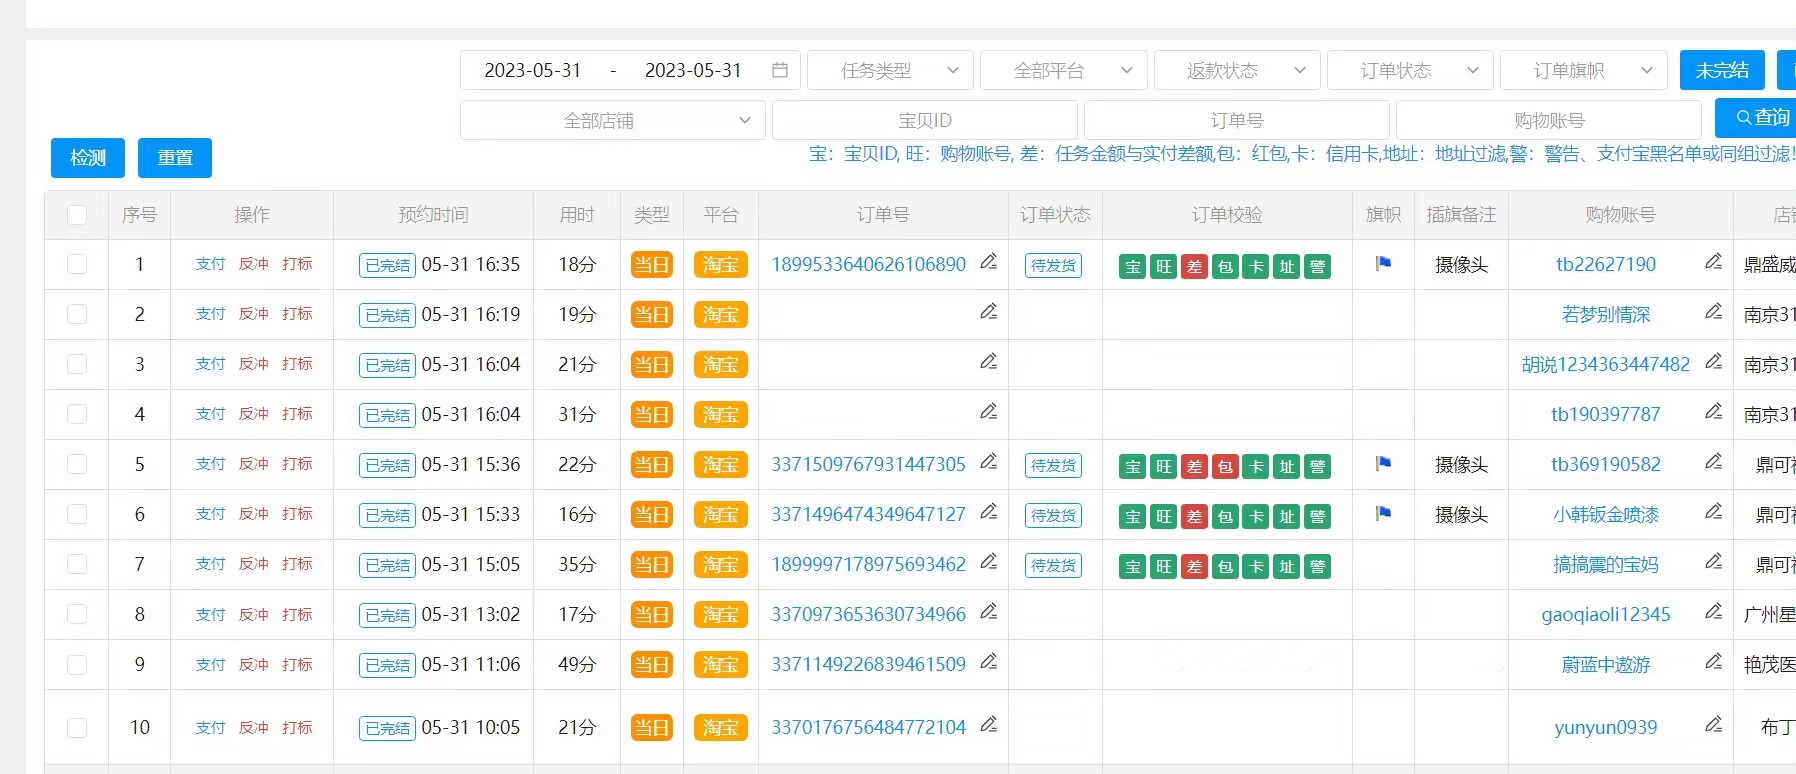Select checkbox for row 2
Image resolution: width=1796 pixels, height=774 pixels.
[77, 315]
